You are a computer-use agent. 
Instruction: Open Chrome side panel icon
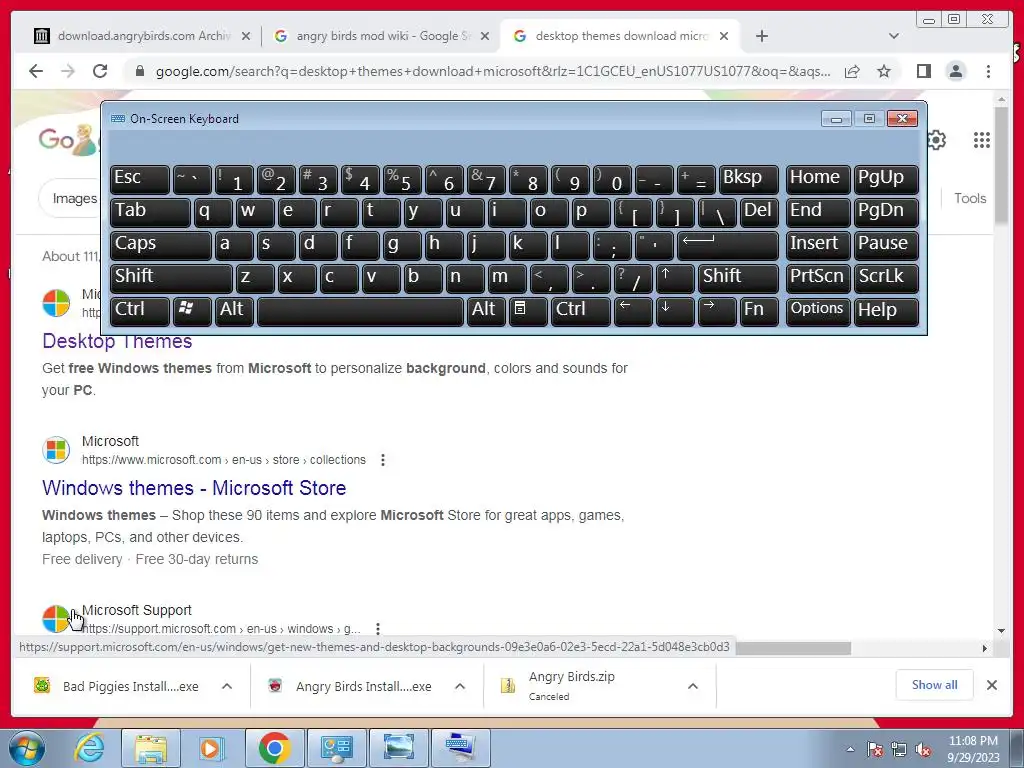pyautogui.click(x=923, y=71)
